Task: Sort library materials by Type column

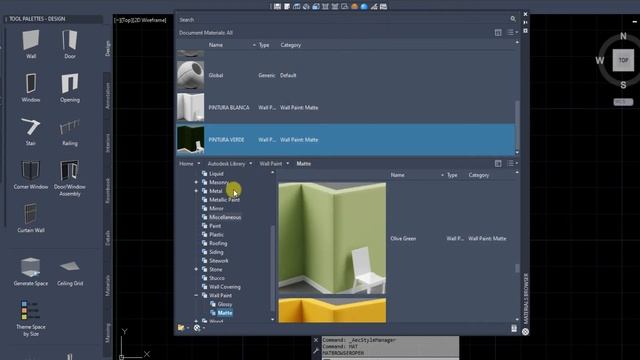Action: (x=452, y=175)
